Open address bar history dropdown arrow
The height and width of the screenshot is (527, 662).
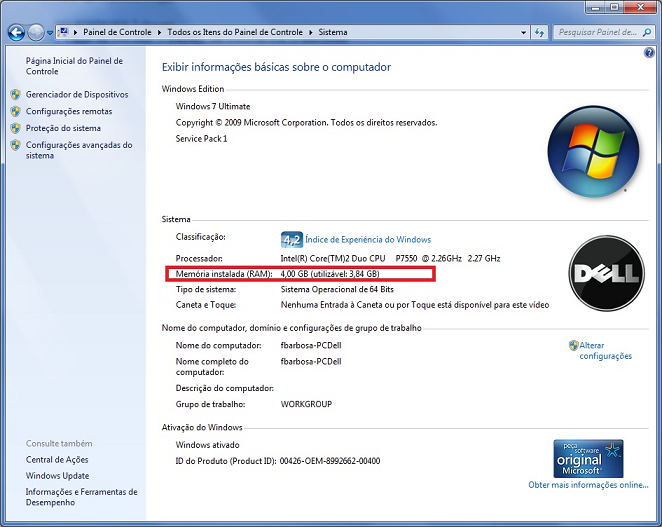pos(524,33)
